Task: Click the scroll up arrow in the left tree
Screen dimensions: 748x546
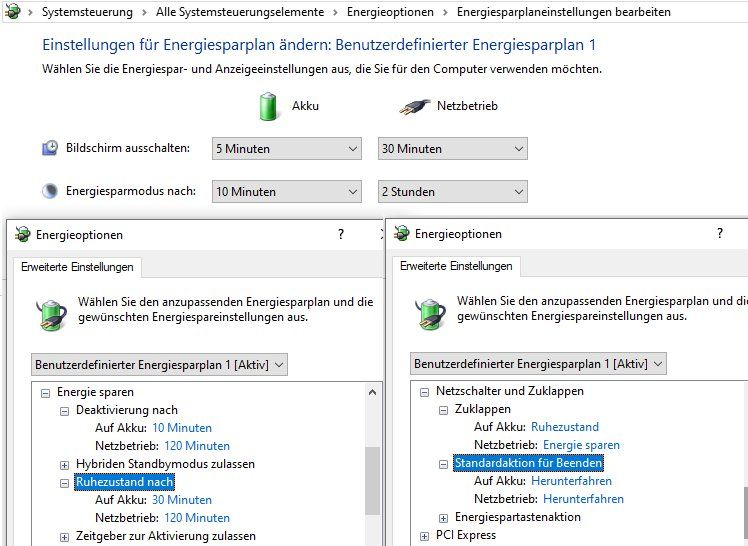Action: [373, 392]
